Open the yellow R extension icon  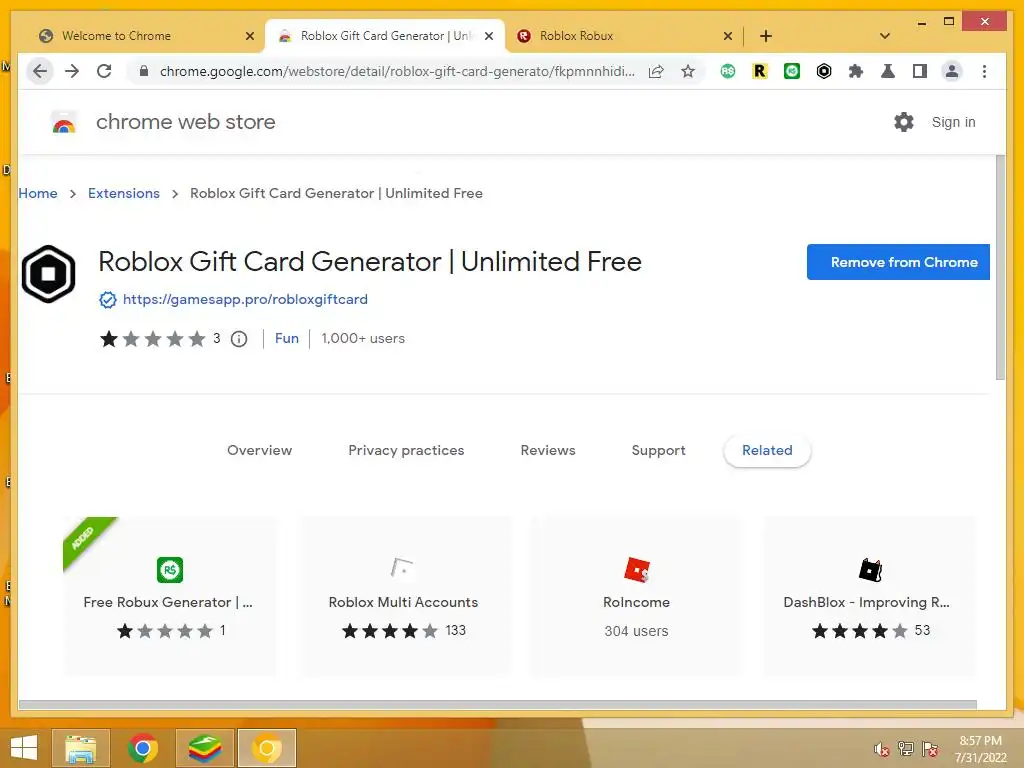760,71
